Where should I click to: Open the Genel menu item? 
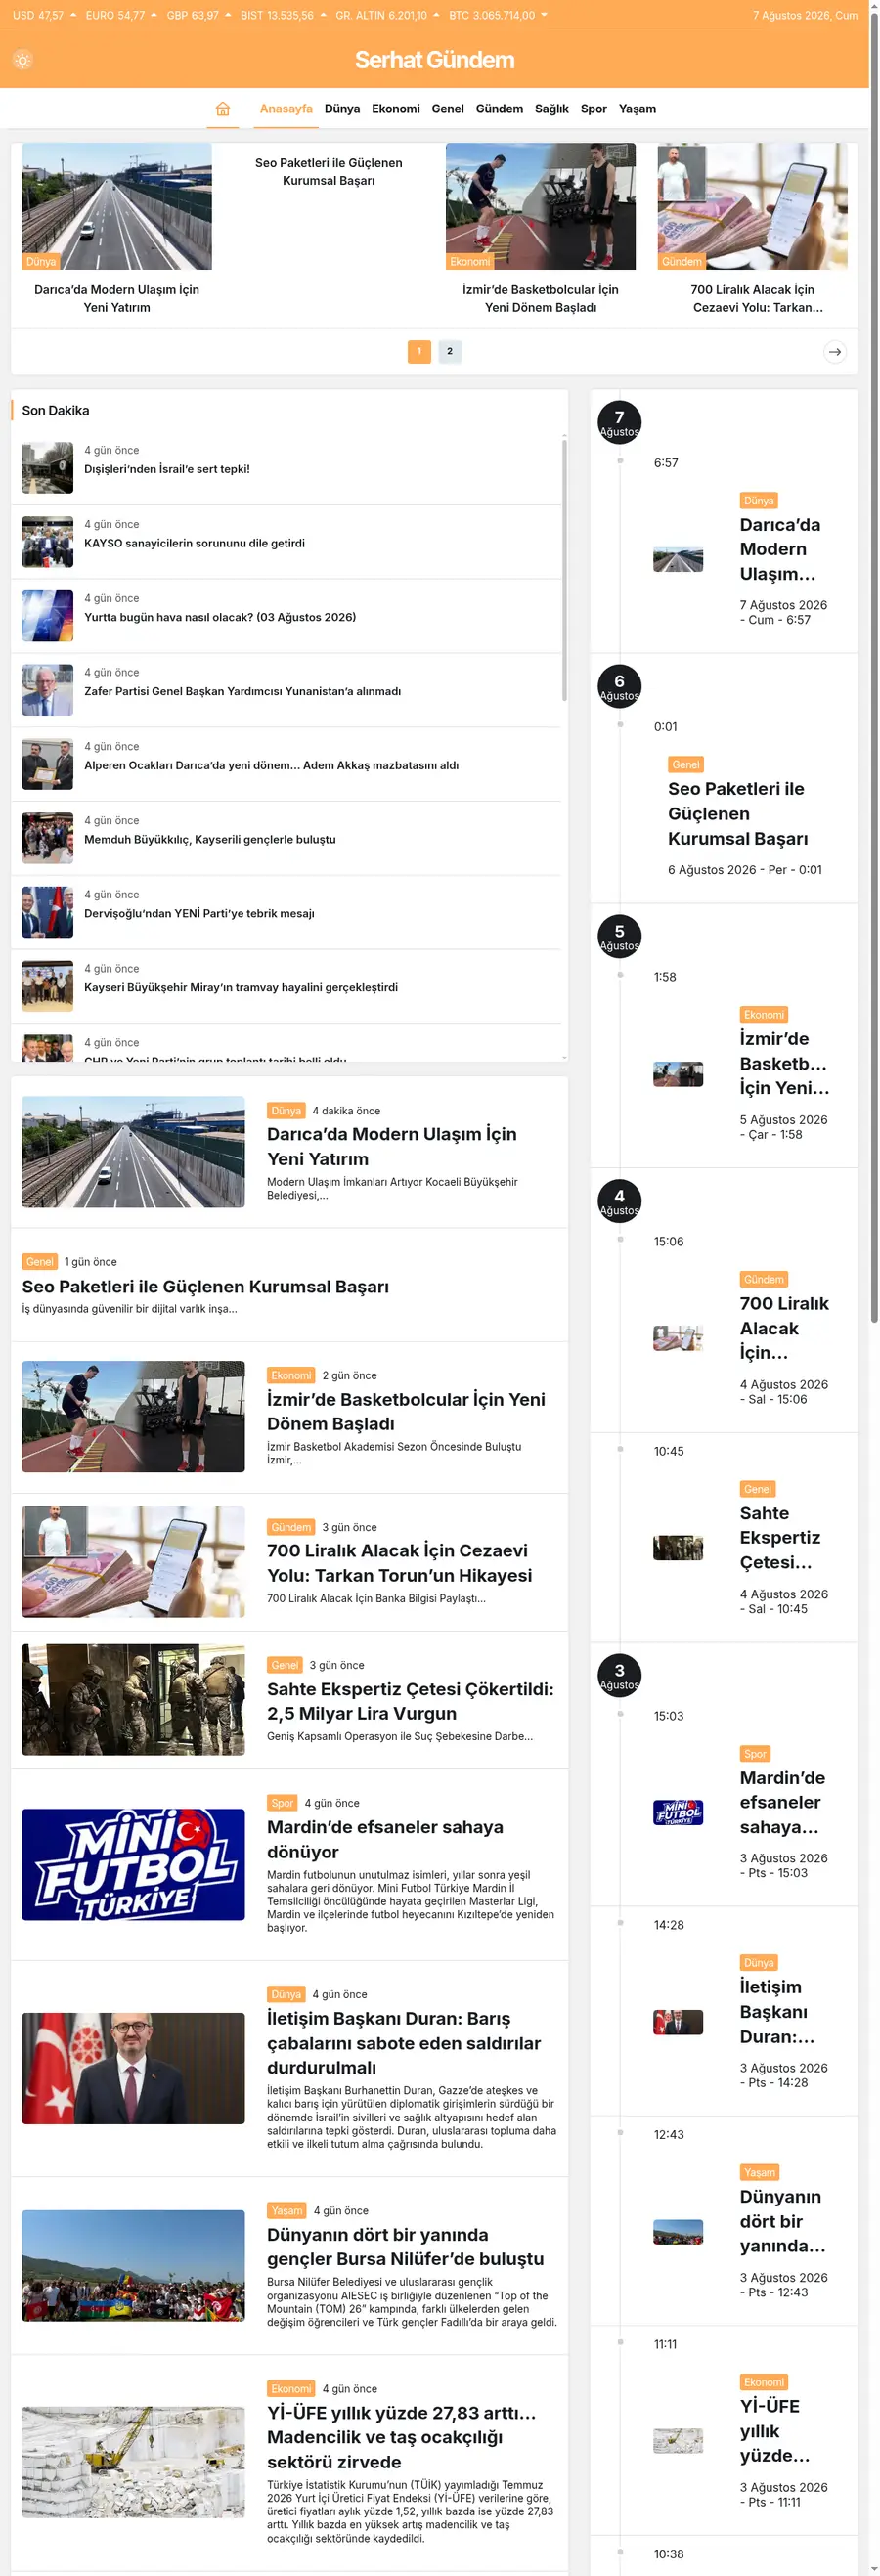pos(448,109)
